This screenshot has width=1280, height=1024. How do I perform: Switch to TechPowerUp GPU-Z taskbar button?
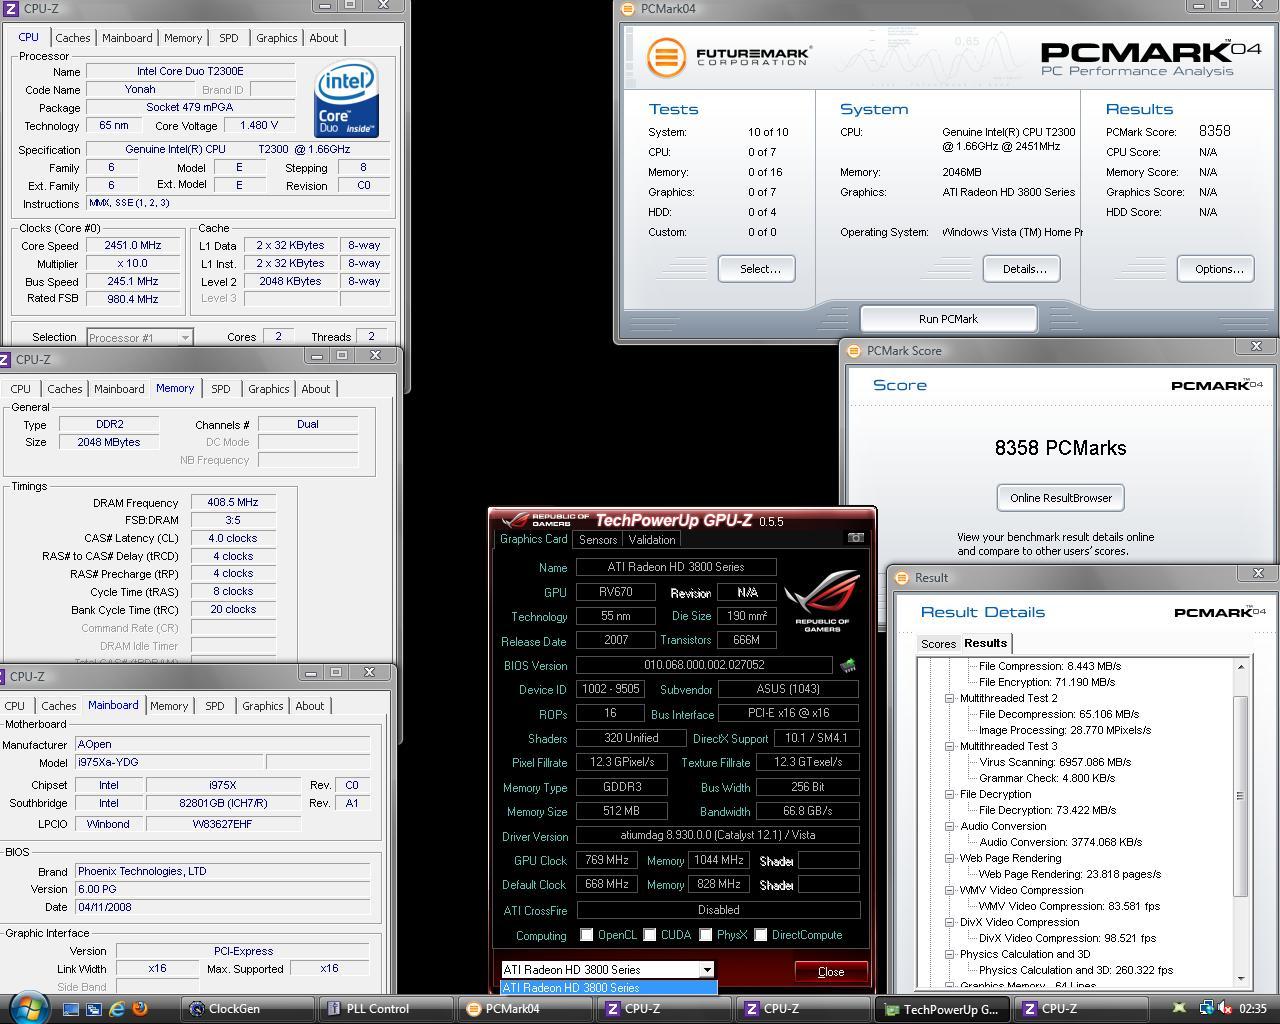pyautogui.click(x=942, y=1009)
